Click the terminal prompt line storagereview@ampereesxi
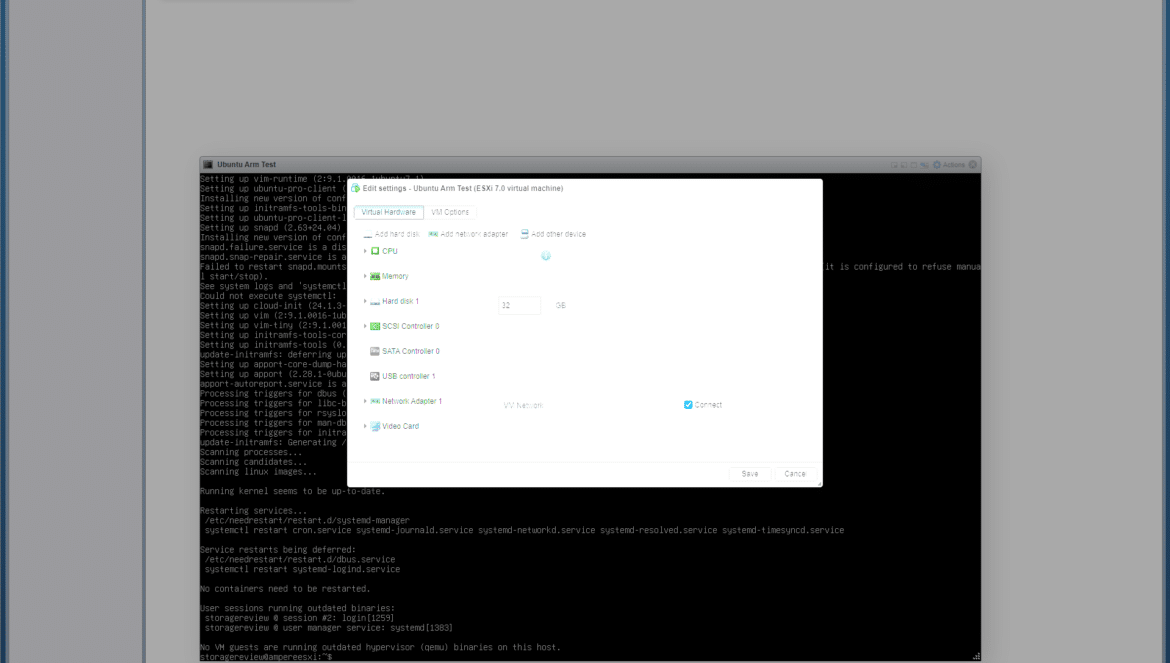 tap(266, 657)
